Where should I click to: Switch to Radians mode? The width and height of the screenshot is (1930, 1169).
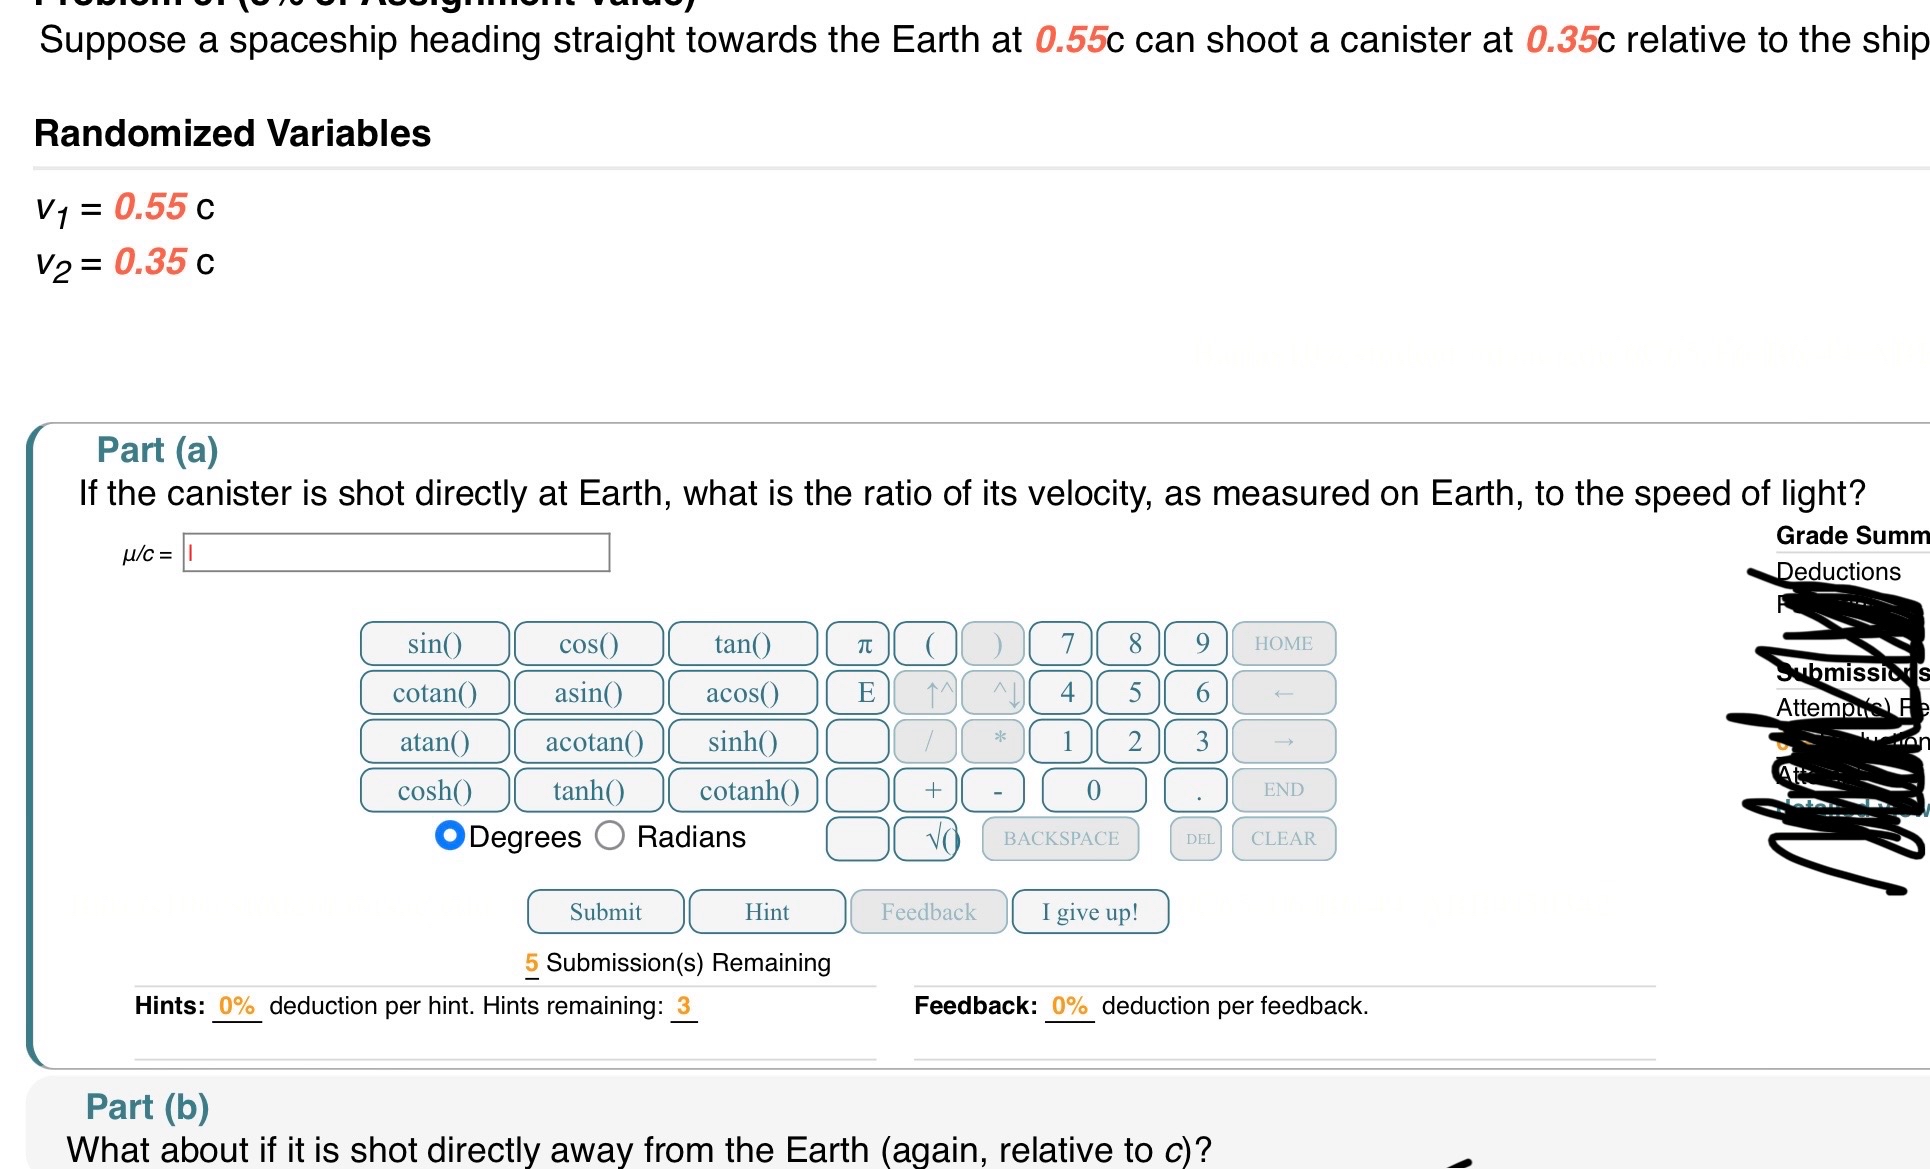tap(611, 836)
